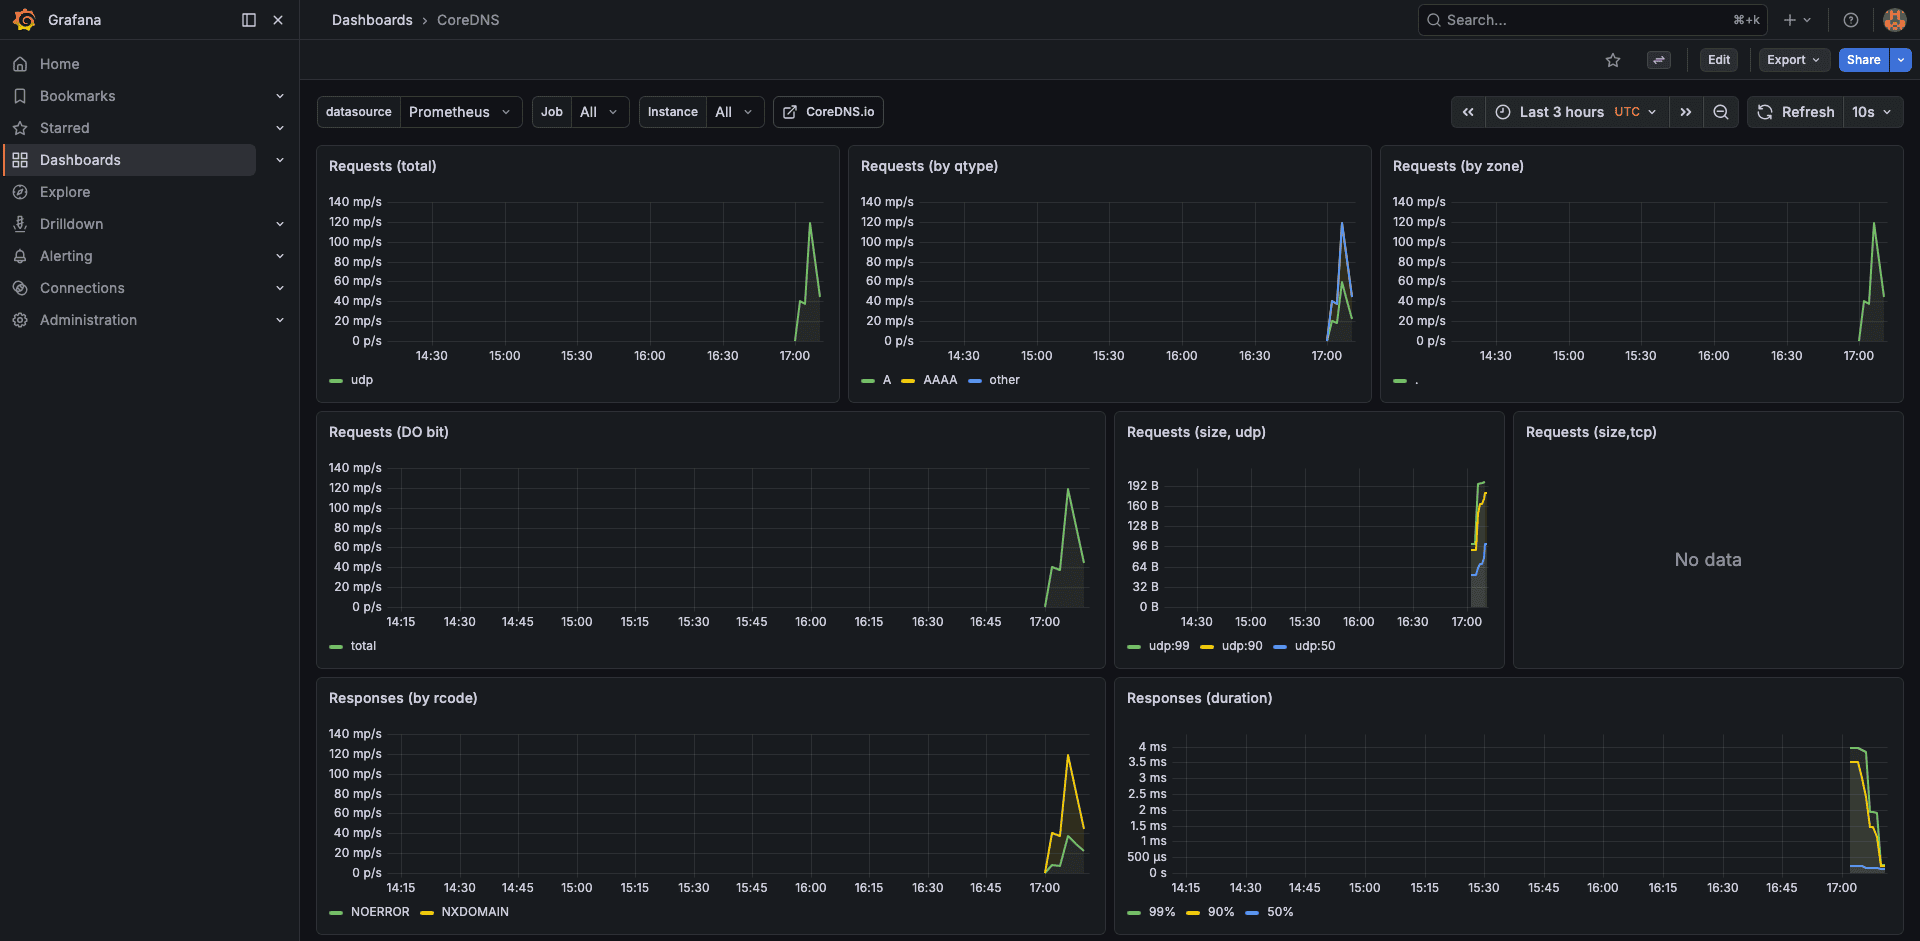
Task: Toggle the NXDOMAIN legend entry
Action: click(x=475, y=911)
